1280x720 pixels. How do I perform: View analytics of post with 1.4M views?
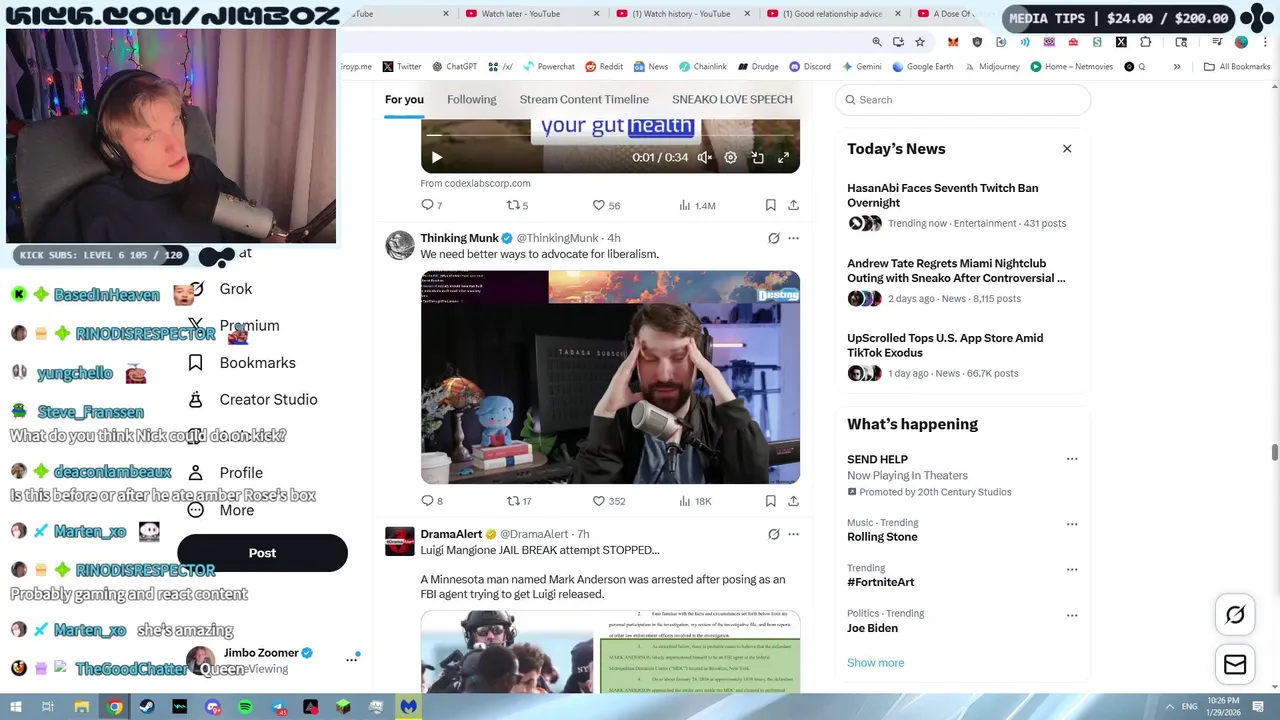697,205
